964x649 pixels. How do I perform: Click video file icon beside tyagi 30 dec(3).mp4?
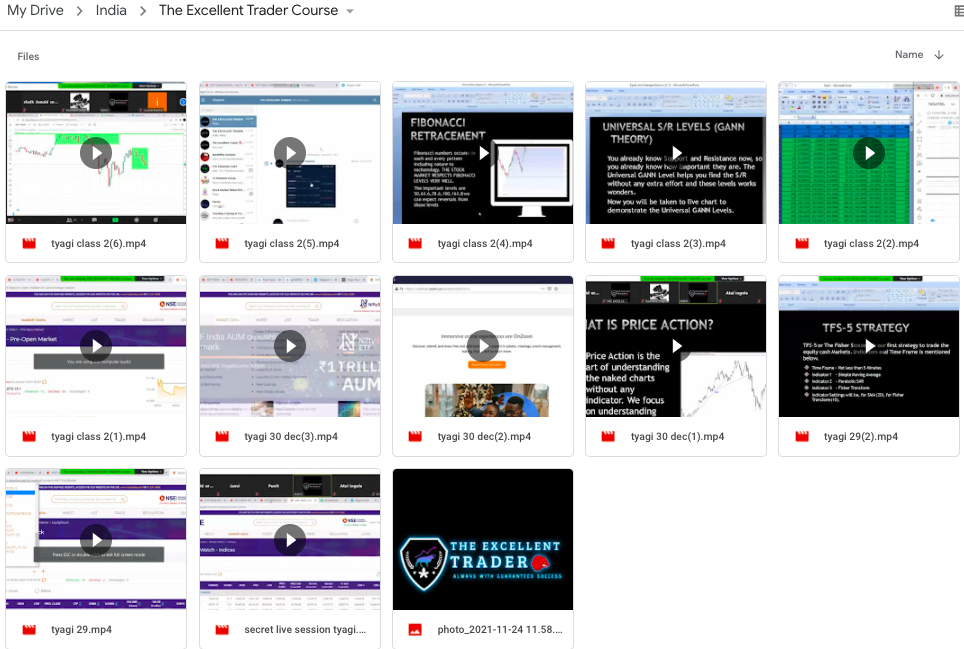point(222,436)
